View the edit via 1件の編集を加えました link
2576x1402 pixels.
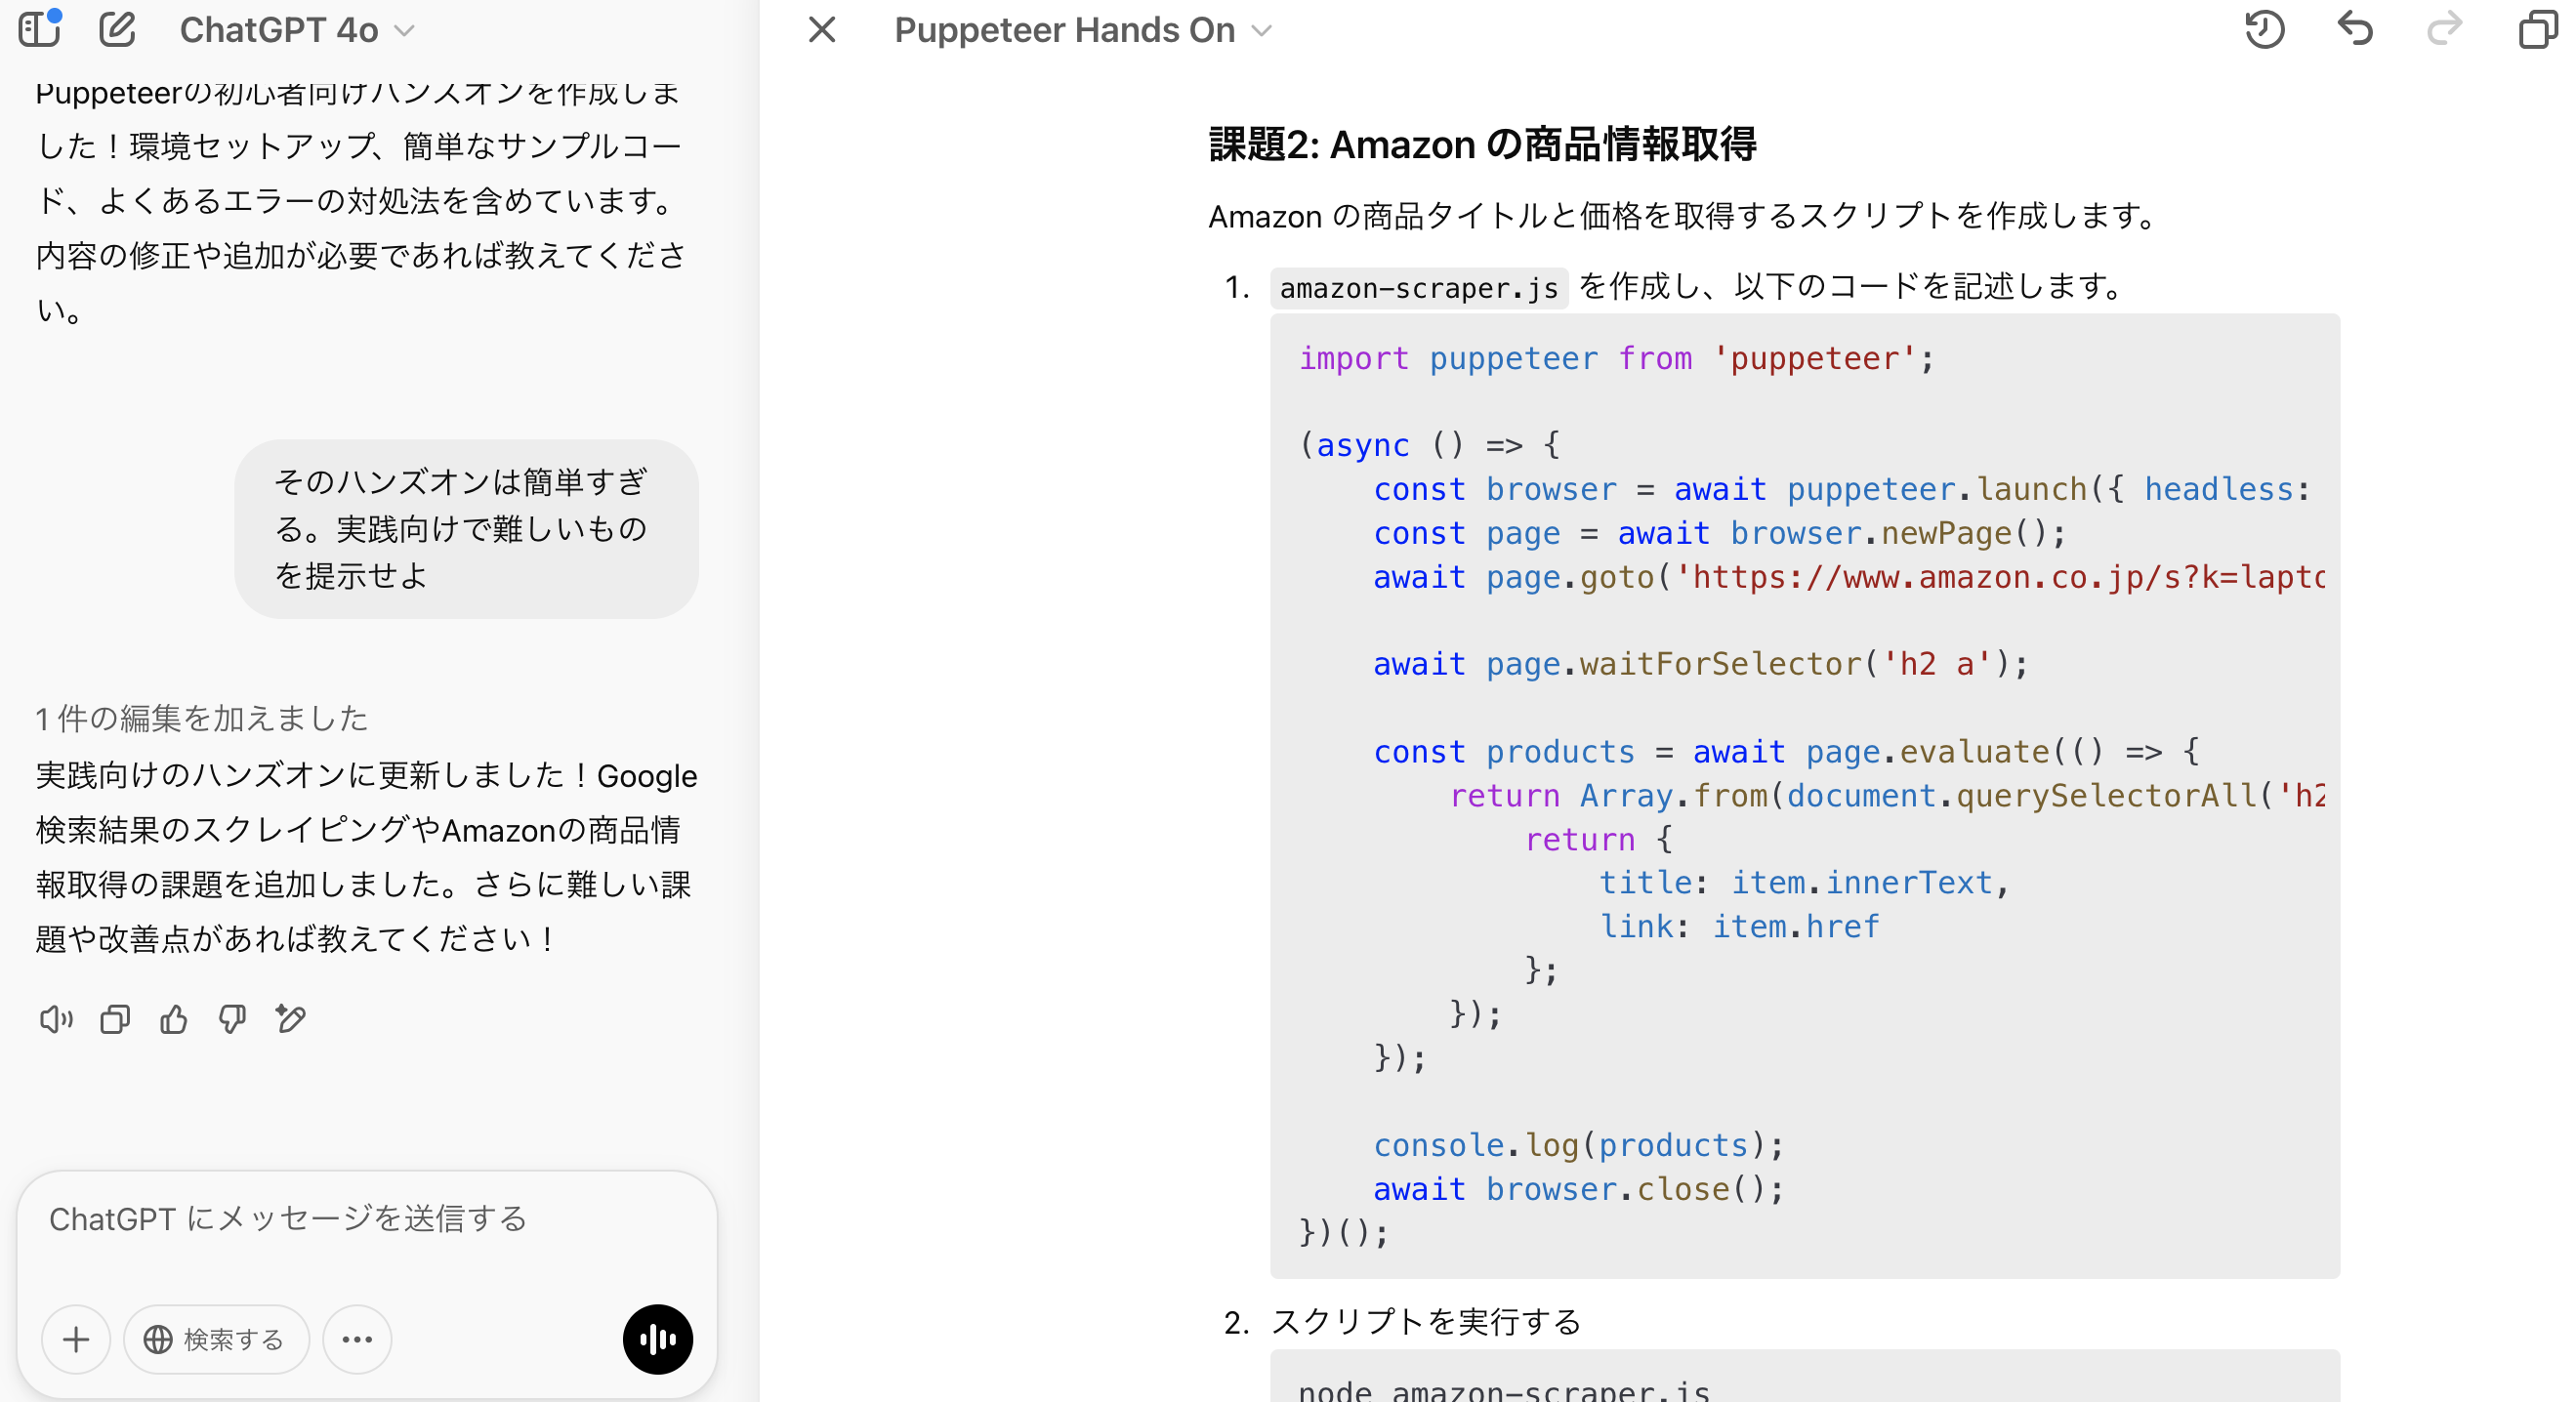pos(200,717)
